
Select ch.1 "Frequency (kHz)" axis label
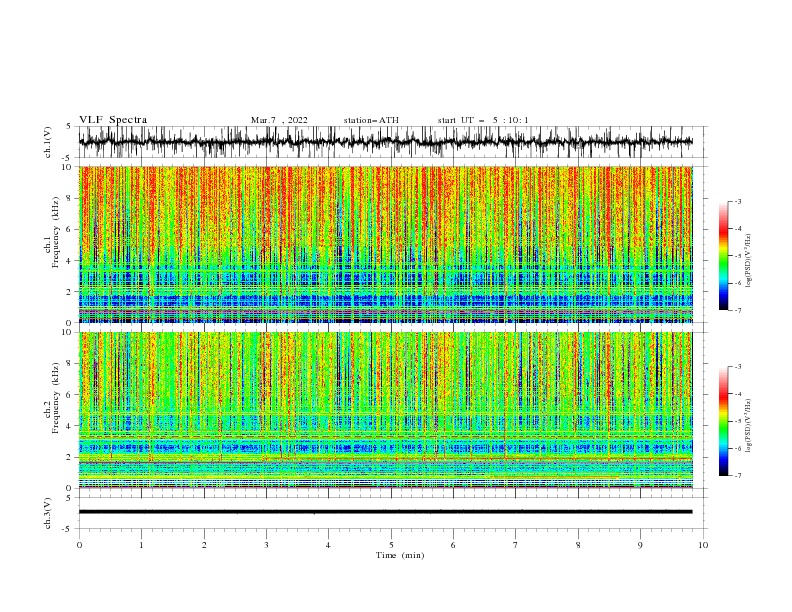[x=56, y=232]
